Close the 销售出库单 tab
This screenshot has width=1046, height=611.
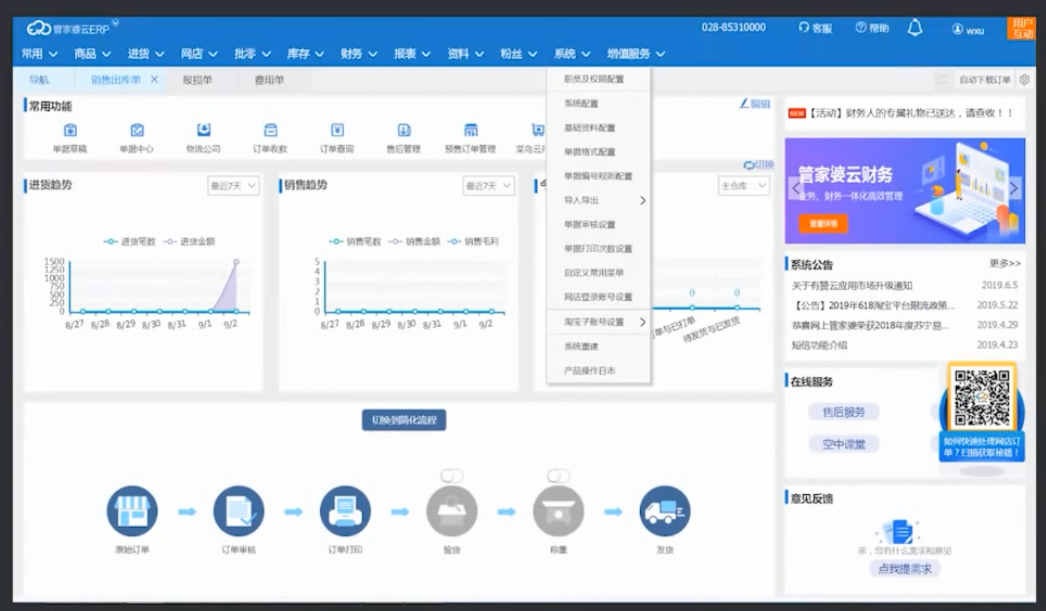tap(154, 79)
